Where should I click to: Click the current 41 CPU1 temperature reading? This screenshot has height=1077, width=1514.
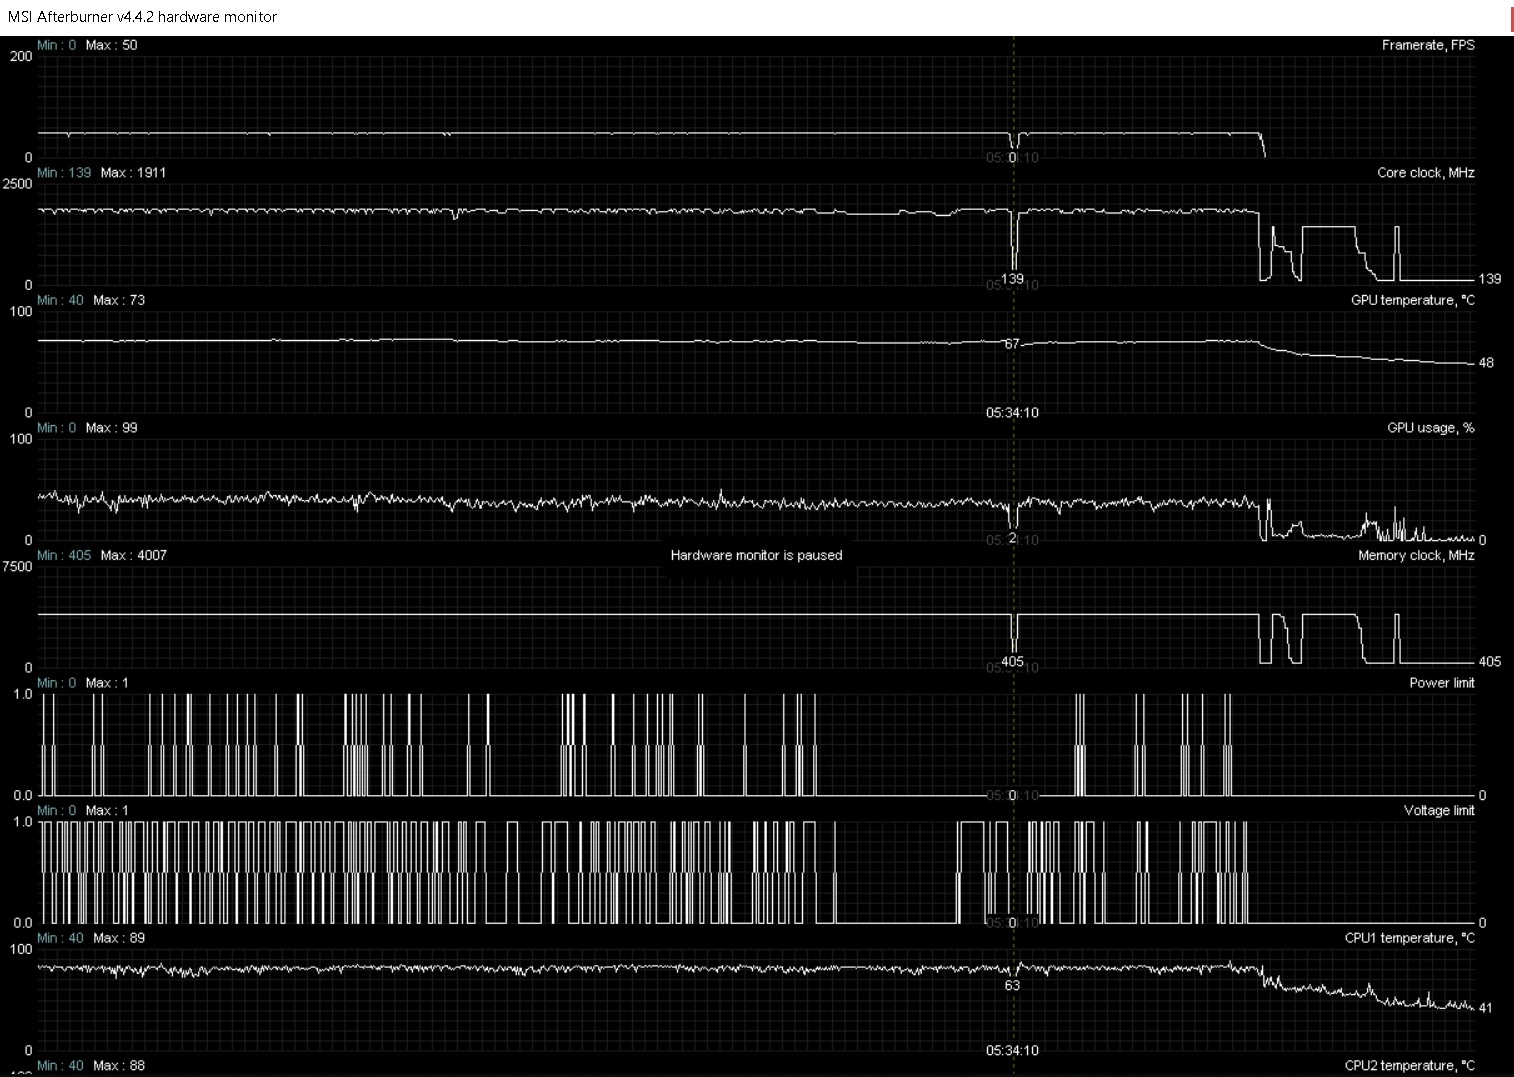click(1485, 1008)
